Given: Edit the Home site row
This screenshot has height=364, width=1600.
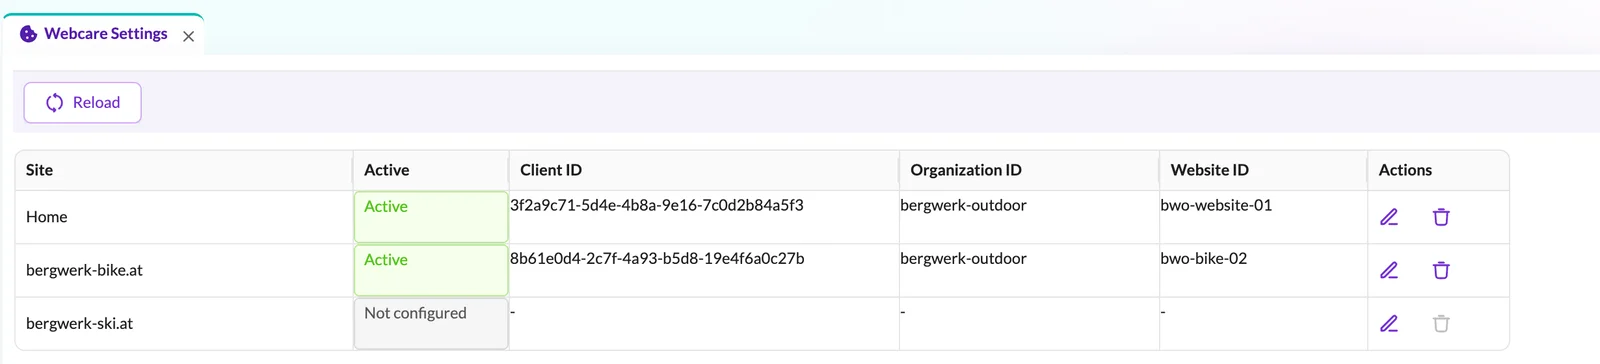Looking at the screenshot, I should pos(1389,217).
